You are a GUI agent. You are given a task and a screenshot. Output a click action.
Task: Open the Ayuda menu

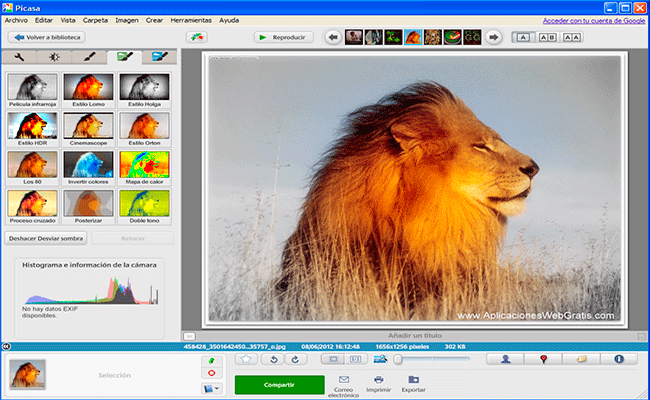coord(229,20)
